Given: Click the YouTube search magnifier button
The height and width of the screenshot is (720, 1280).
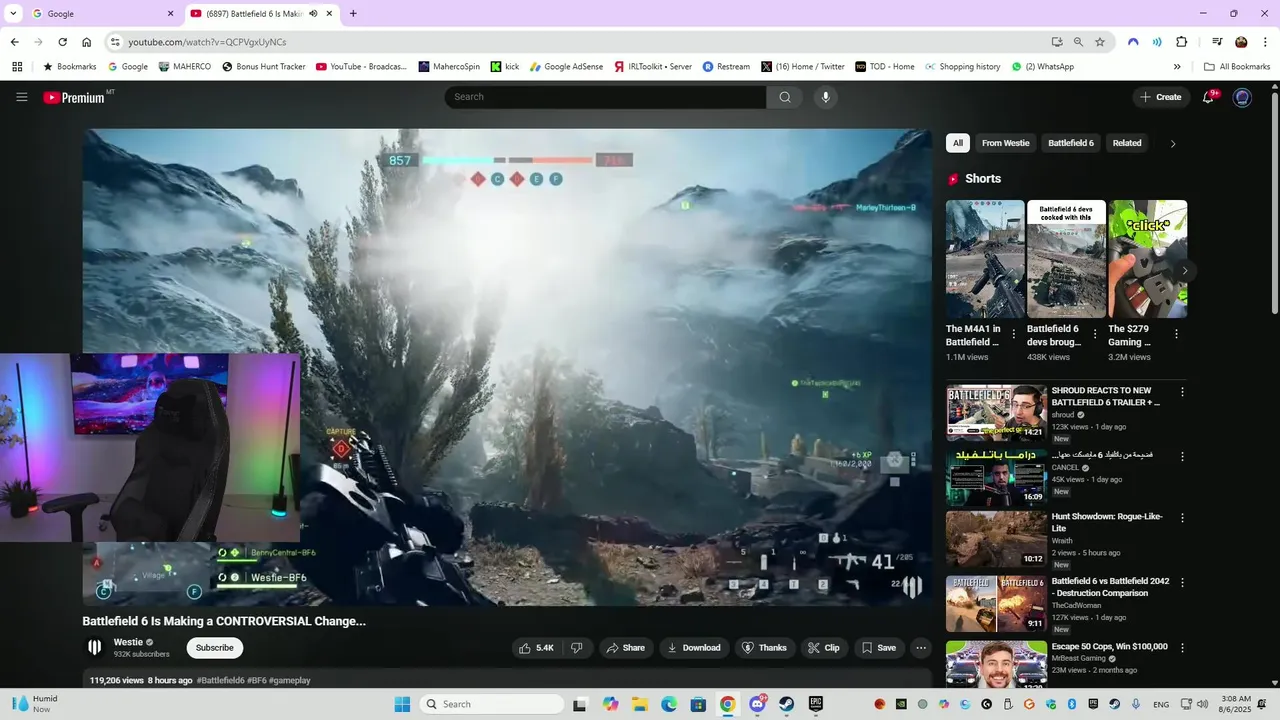Looking at the screenshot, I should (785, 97).
